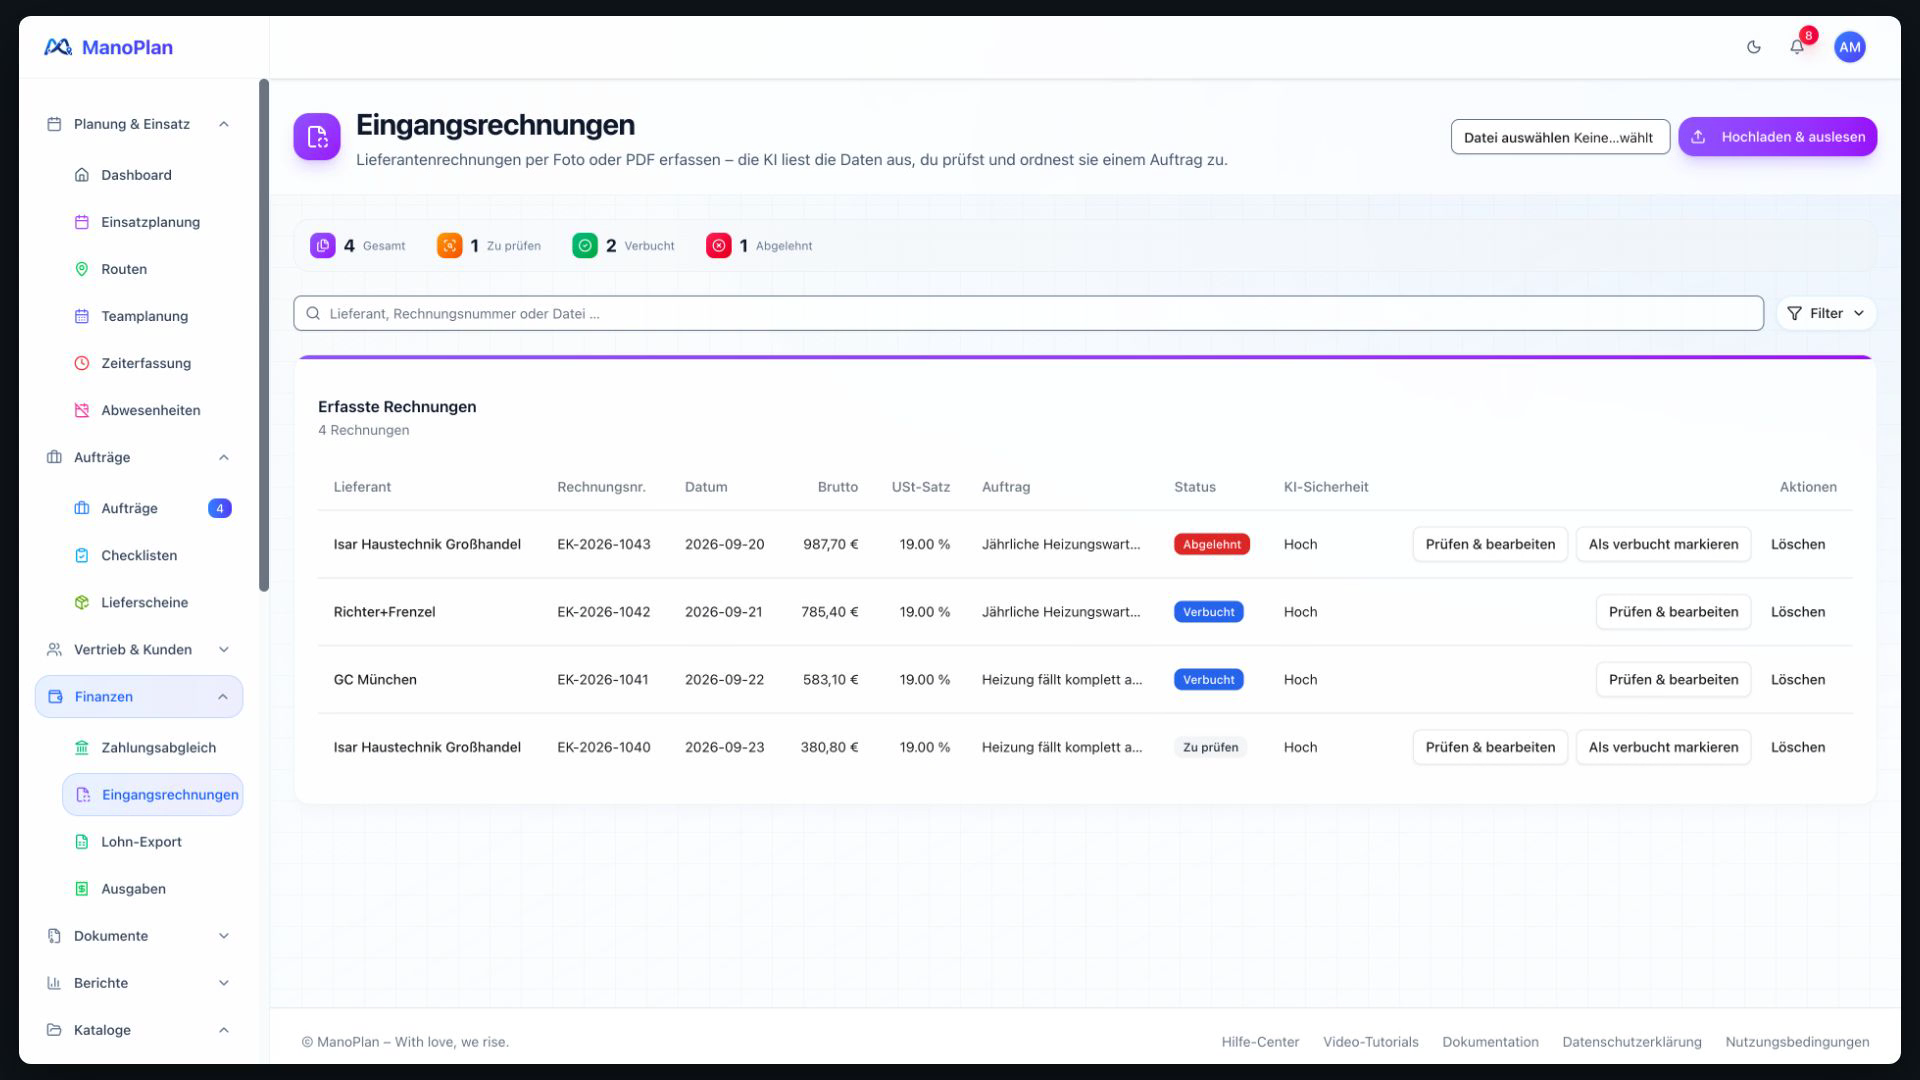The width and height of the screenshot is (1920, 1080).
Task: Click the Teamplanung calendar icon
Action: 82,316
